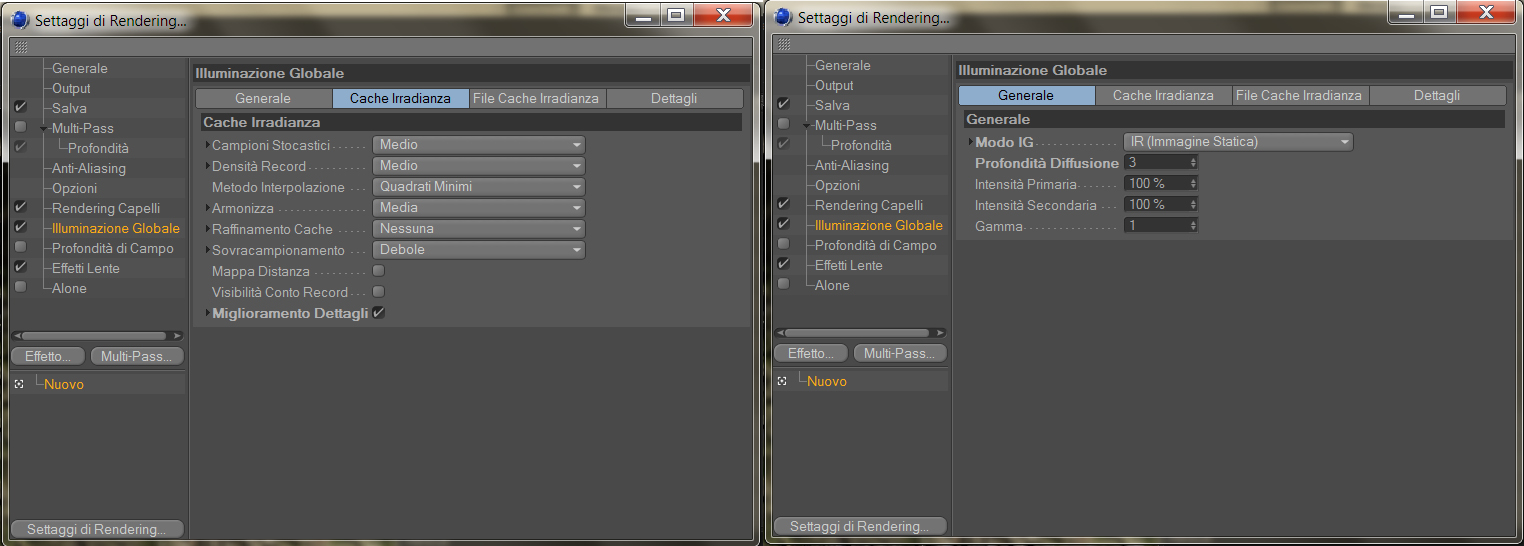Screen dimensions: 1524x546
Task: Select Cache Irradianza tab in left window
Action: click(400, 98)
